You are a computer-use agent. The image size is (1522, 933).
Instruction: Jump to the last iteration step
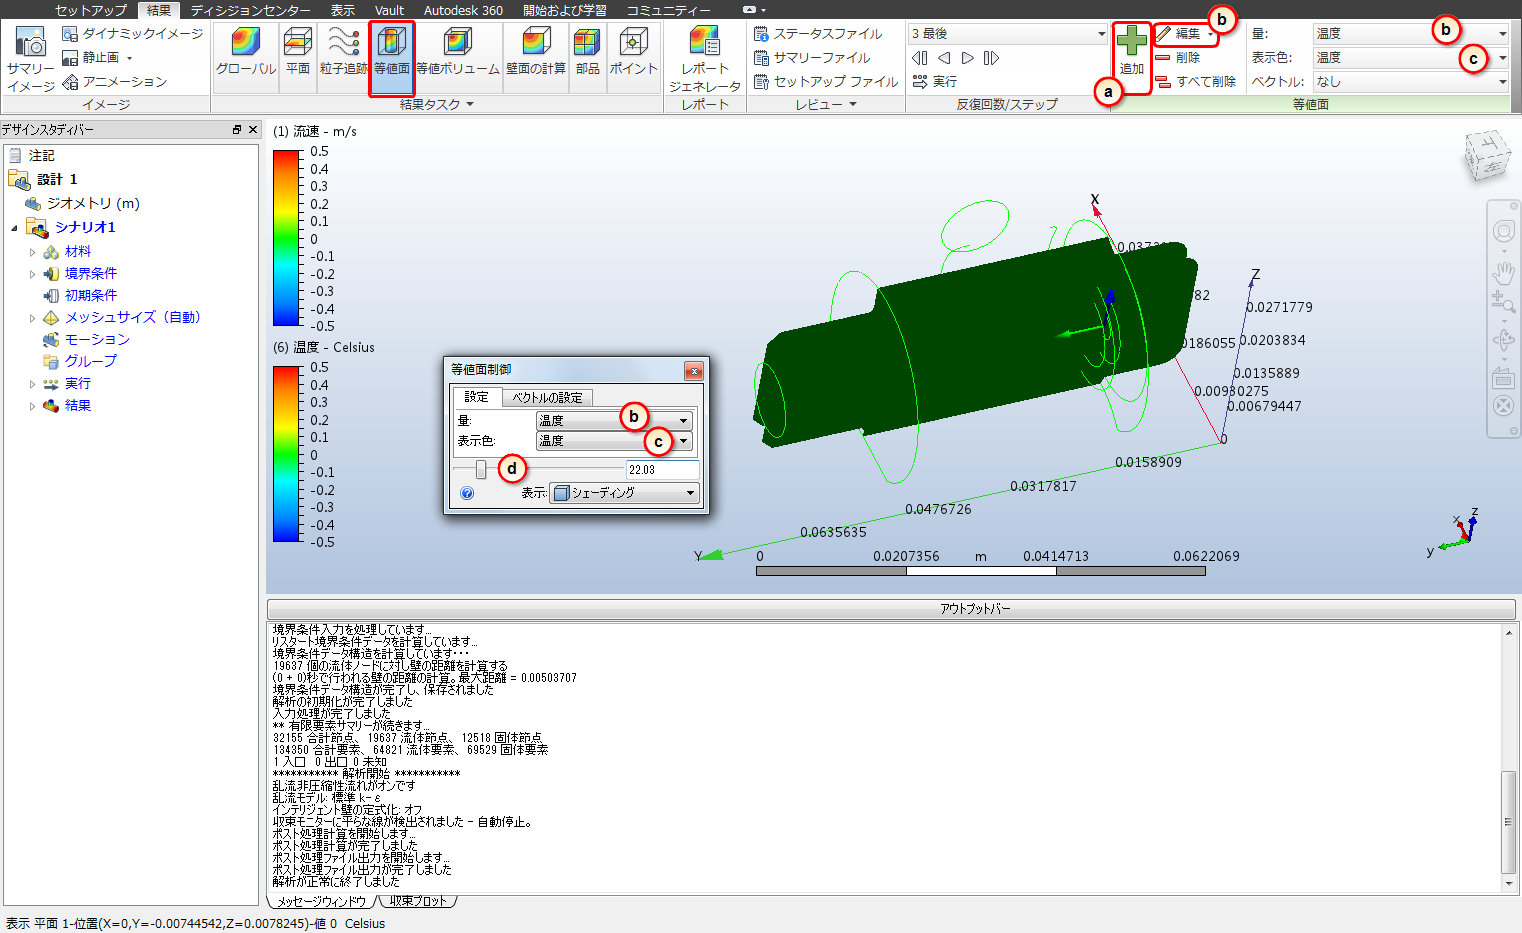(x=991, y=58)
